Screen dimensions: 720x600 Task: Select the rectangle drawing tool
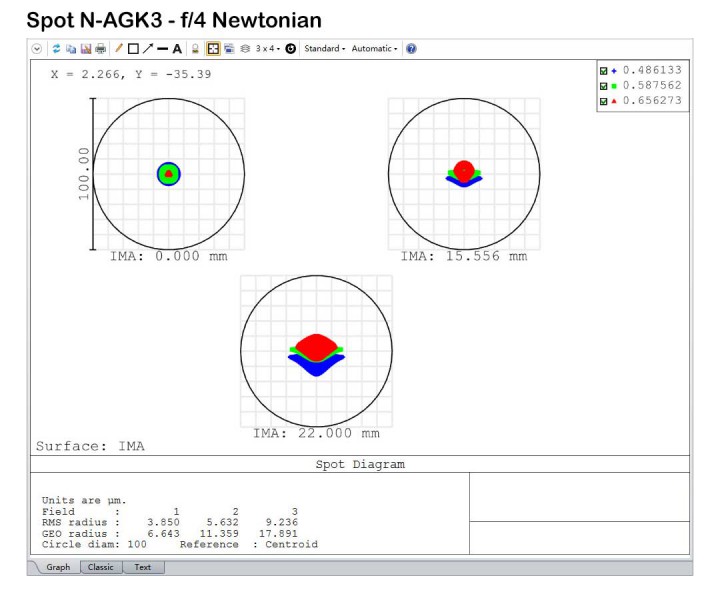click(133, 48)
